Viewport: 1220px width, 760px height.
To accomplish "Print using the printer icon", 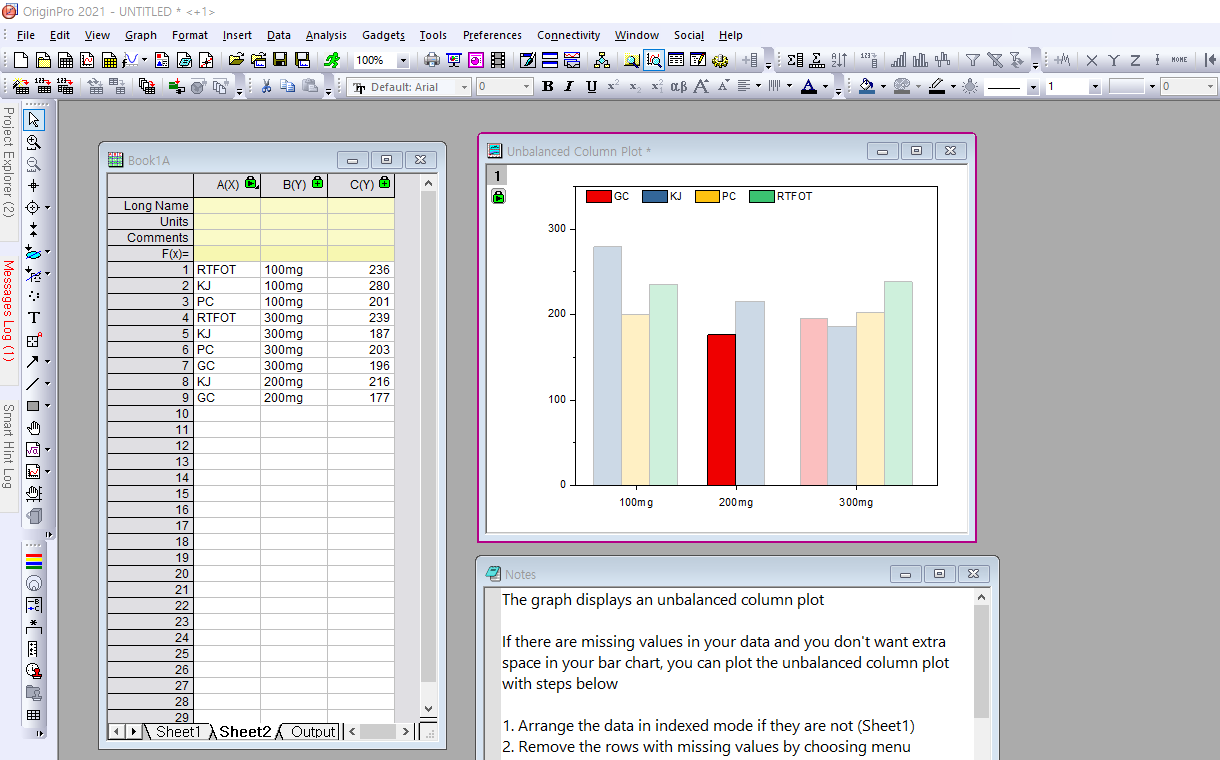I will pyautogui.click(x=431, y=60).
